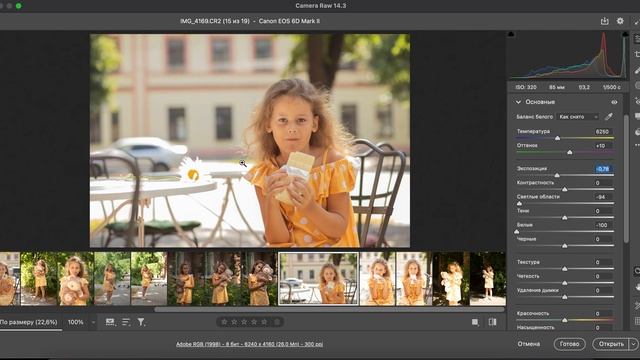
Task: Open Баланс белого 'Как снято' dropdown
Action: coord(578,117)
